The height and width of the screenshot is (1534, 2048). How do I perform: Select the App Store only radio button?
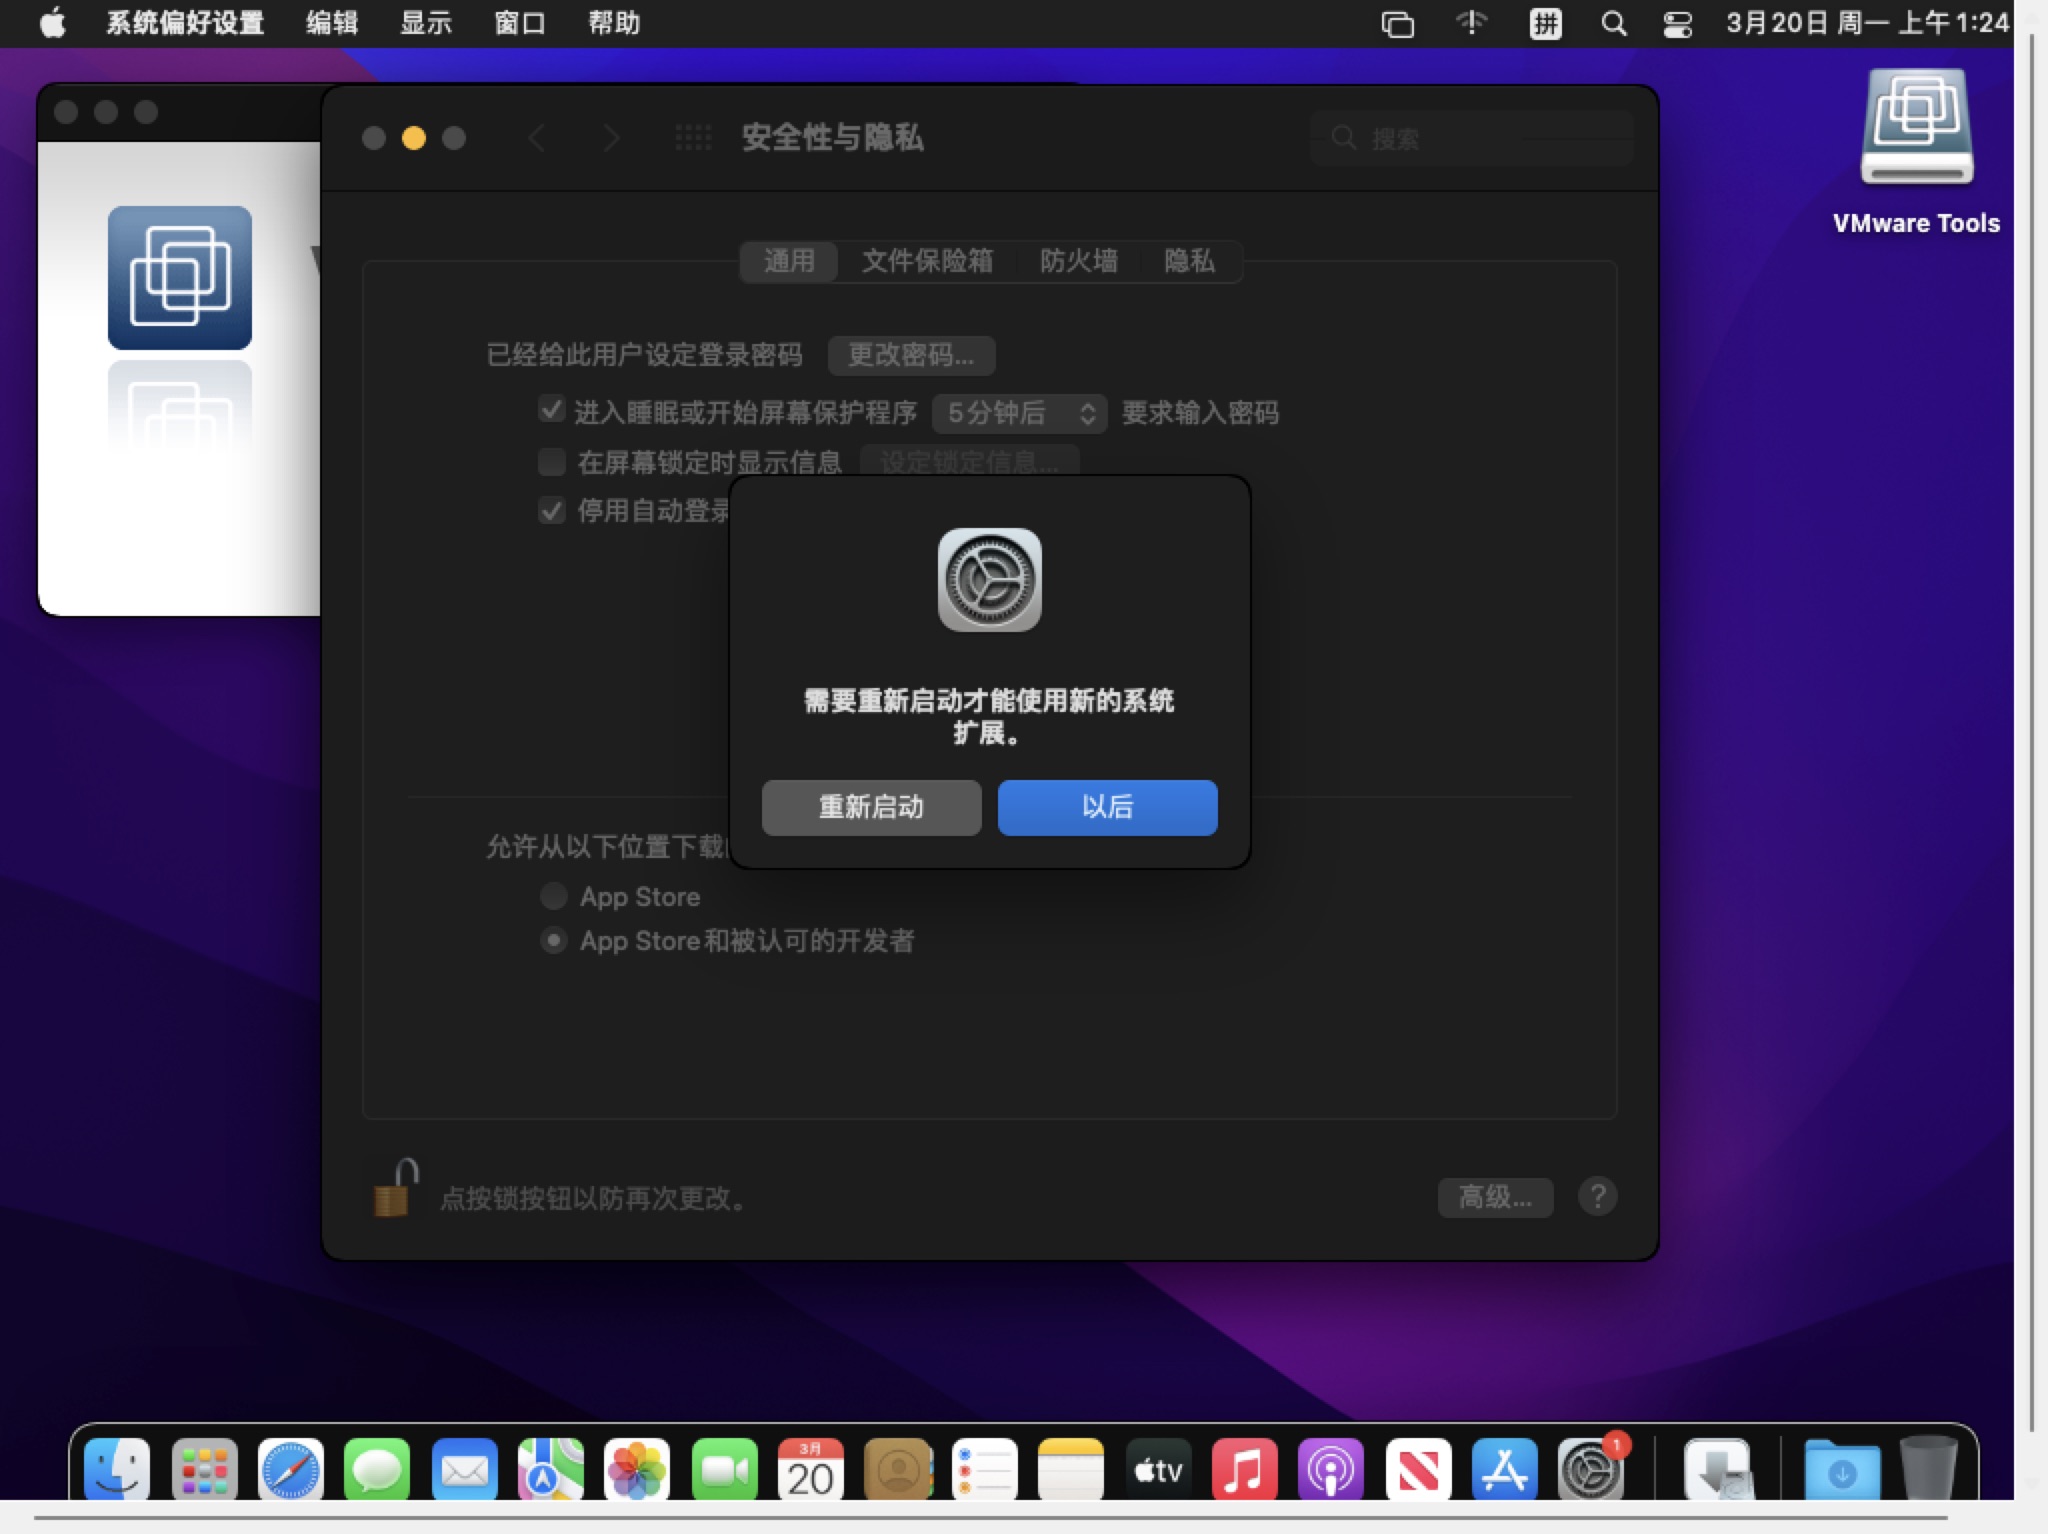[553, 896]
